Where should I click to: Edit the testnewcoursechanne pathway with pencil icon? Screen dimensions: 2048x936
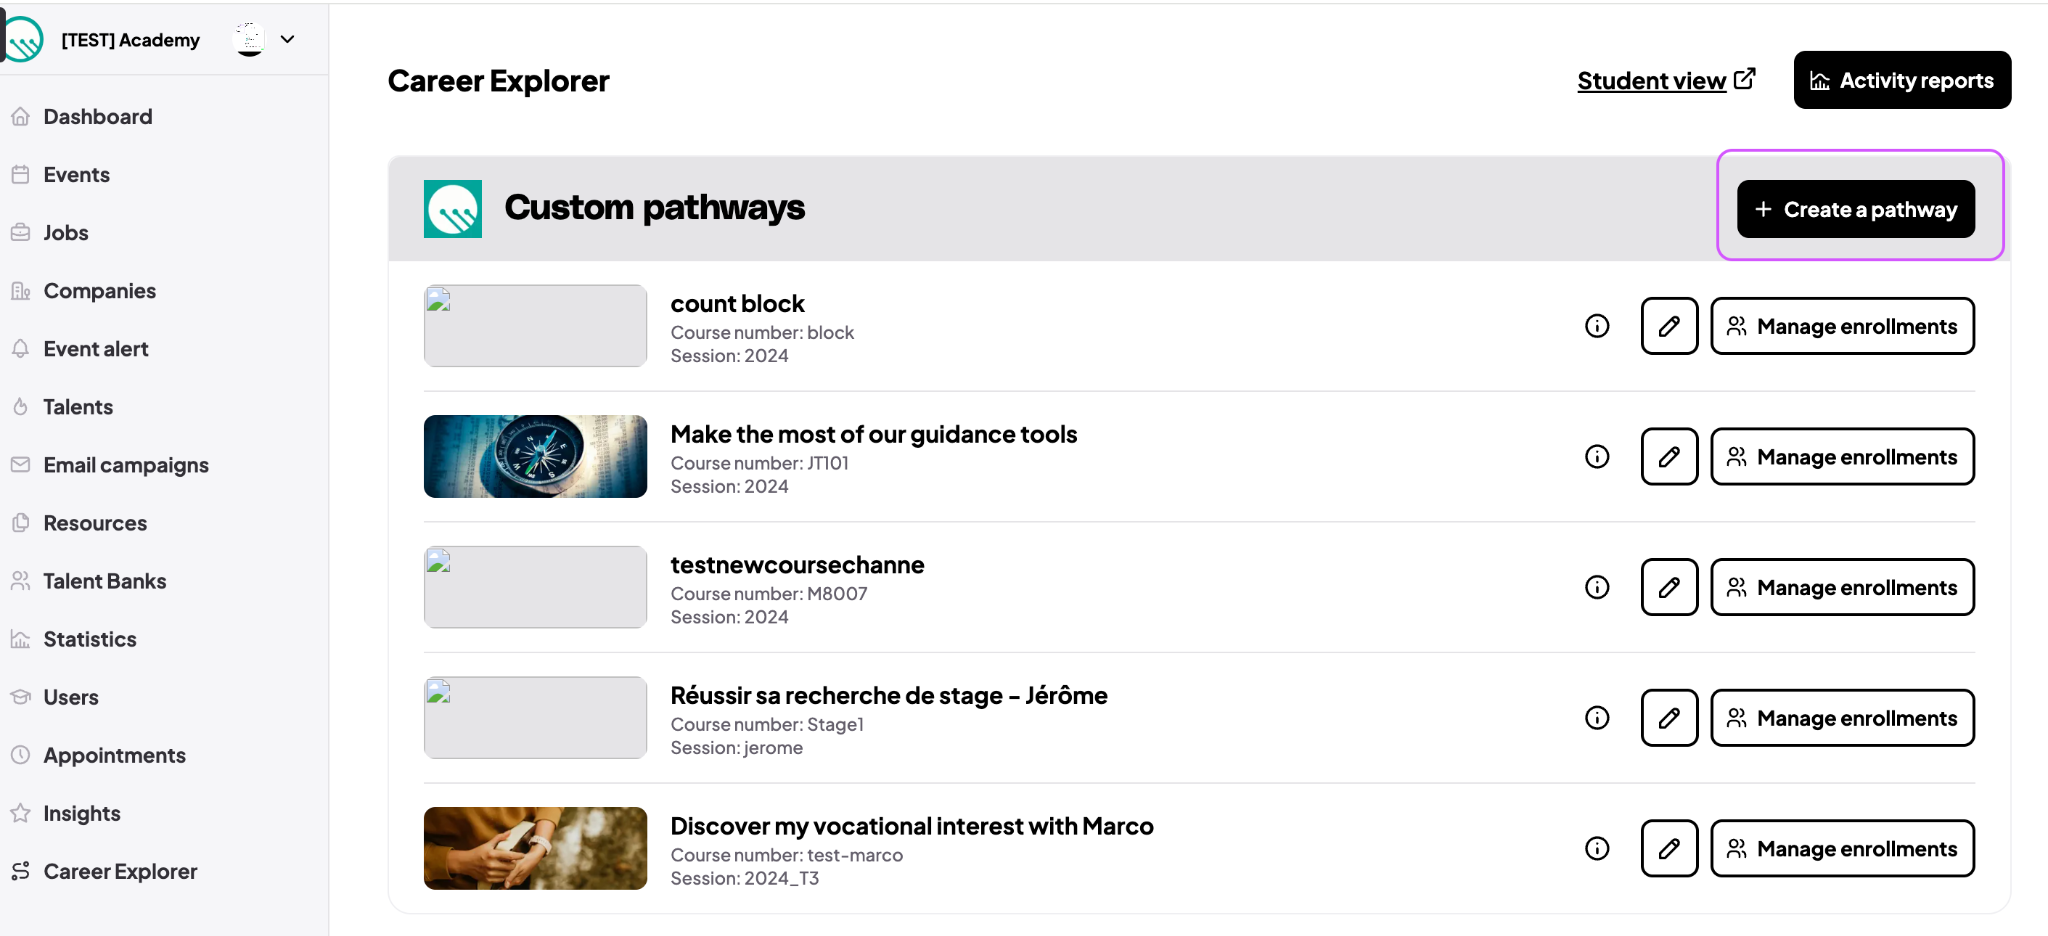coord(1669,587)
